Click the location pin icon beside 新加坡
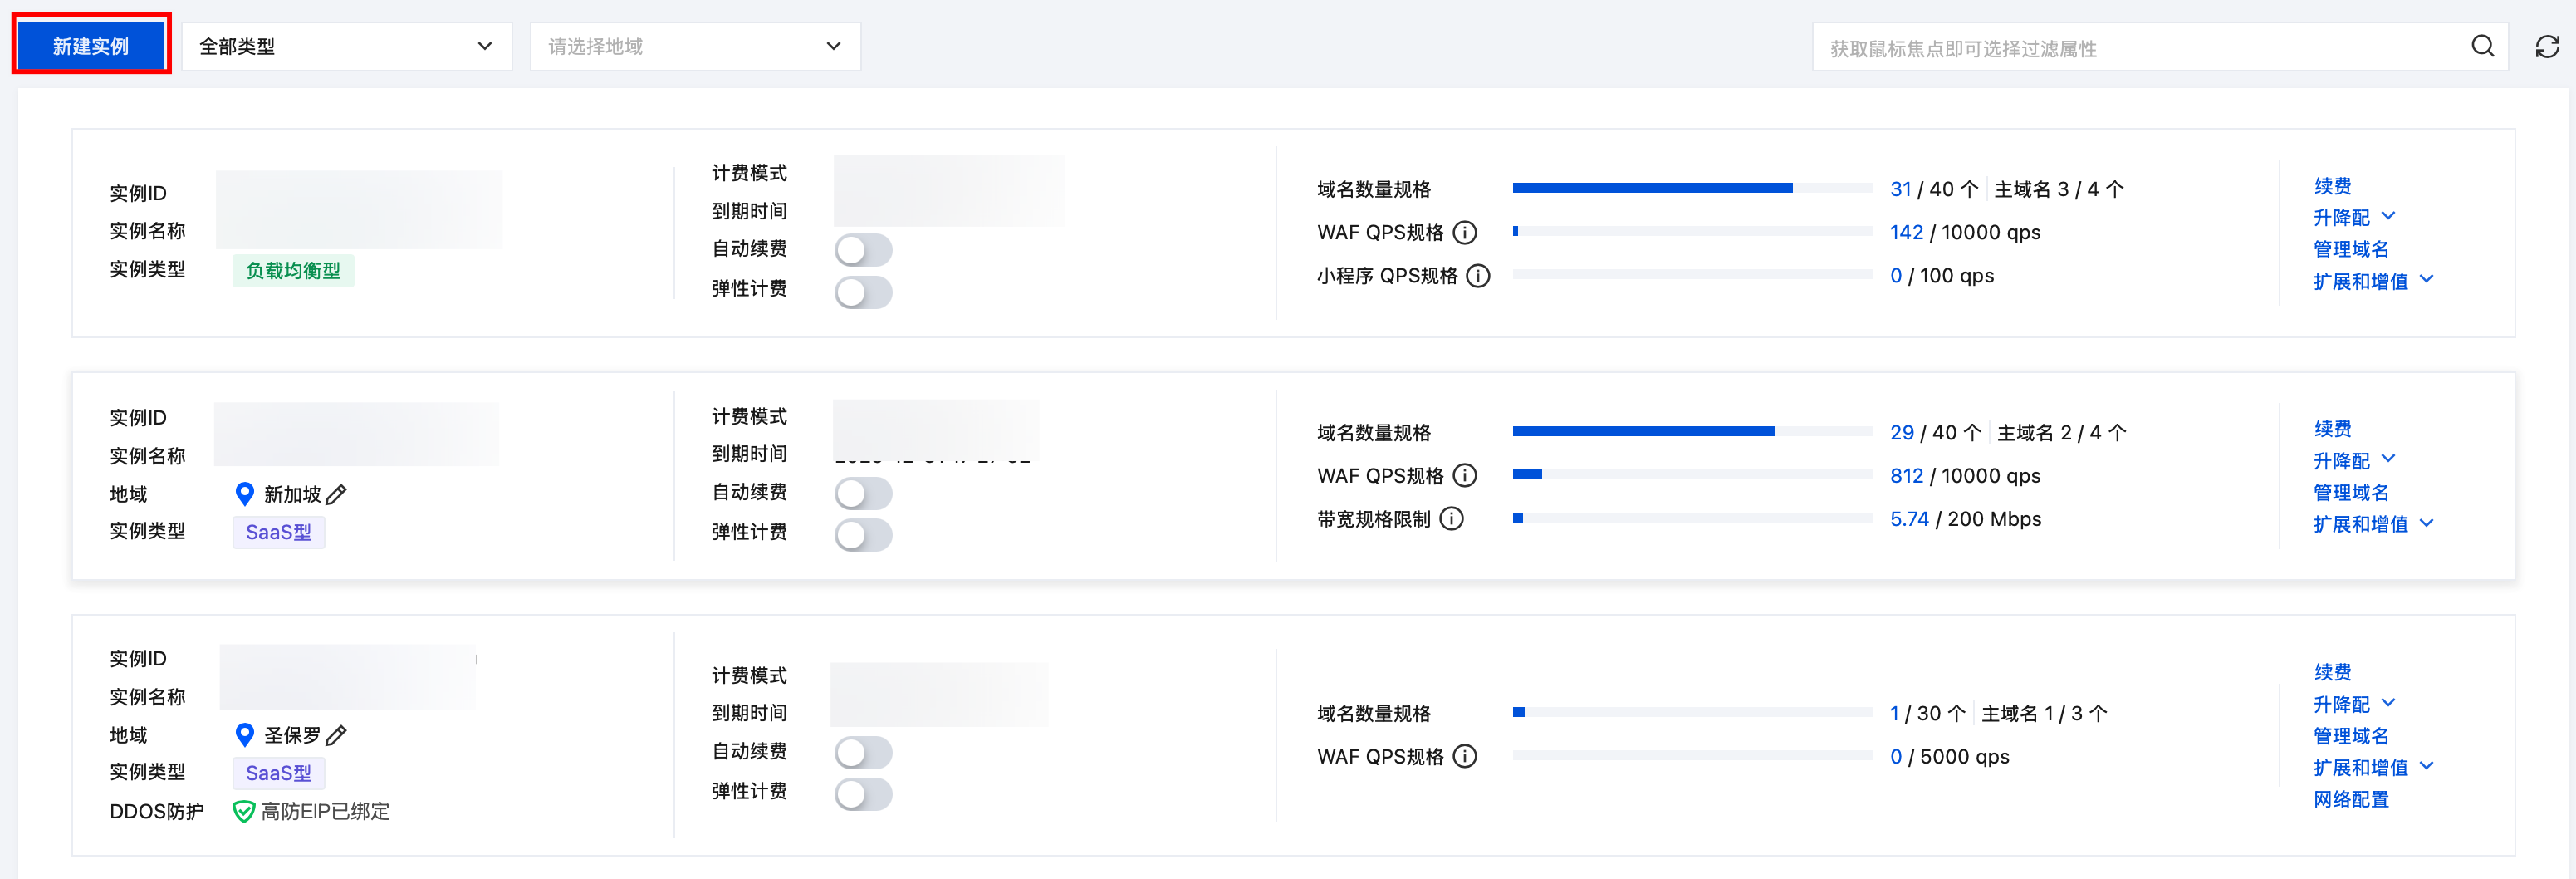Viewport: 2576px width, 879px height. pyautogui.click(x=244, y=494)
